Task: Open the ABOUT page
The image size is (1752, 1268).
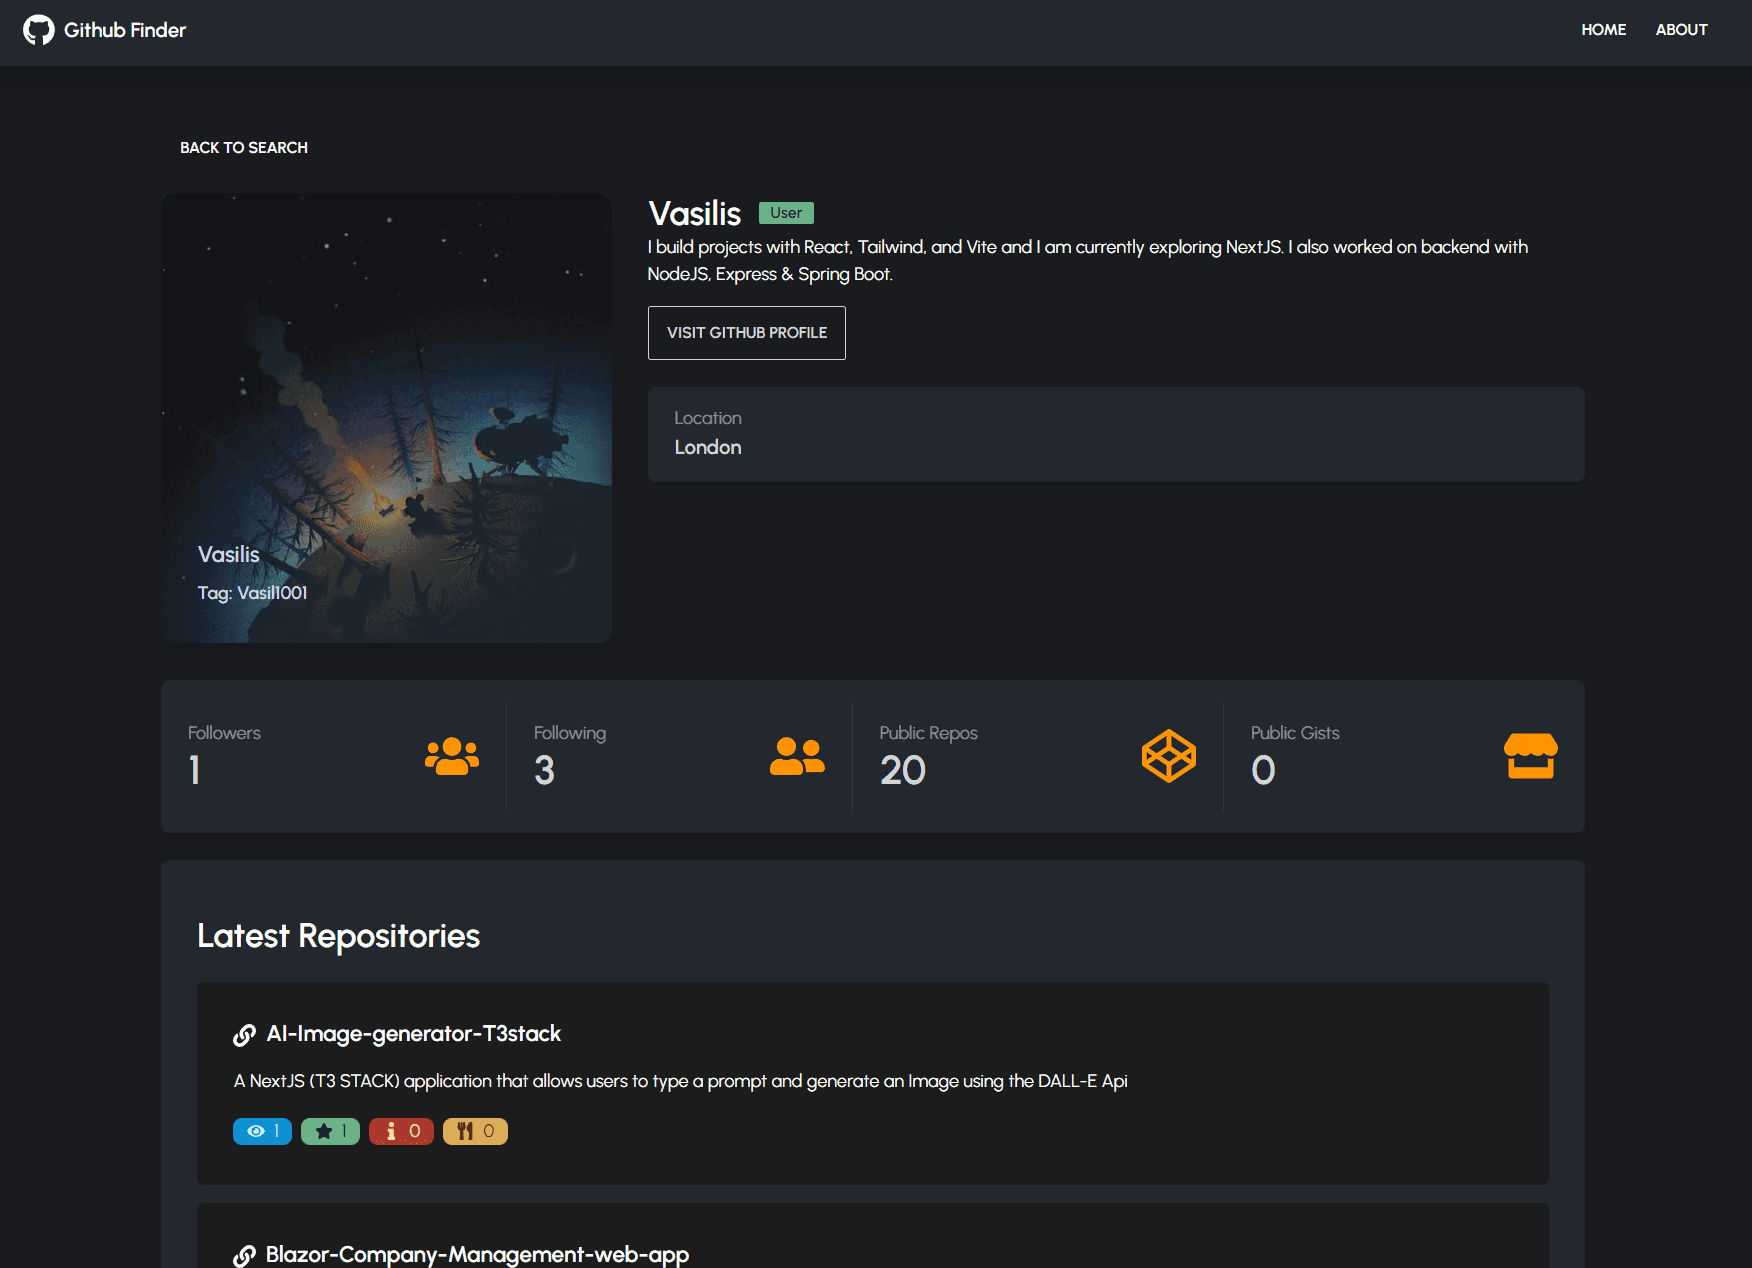Action: pyautogui.click(x=1681, y=30)
